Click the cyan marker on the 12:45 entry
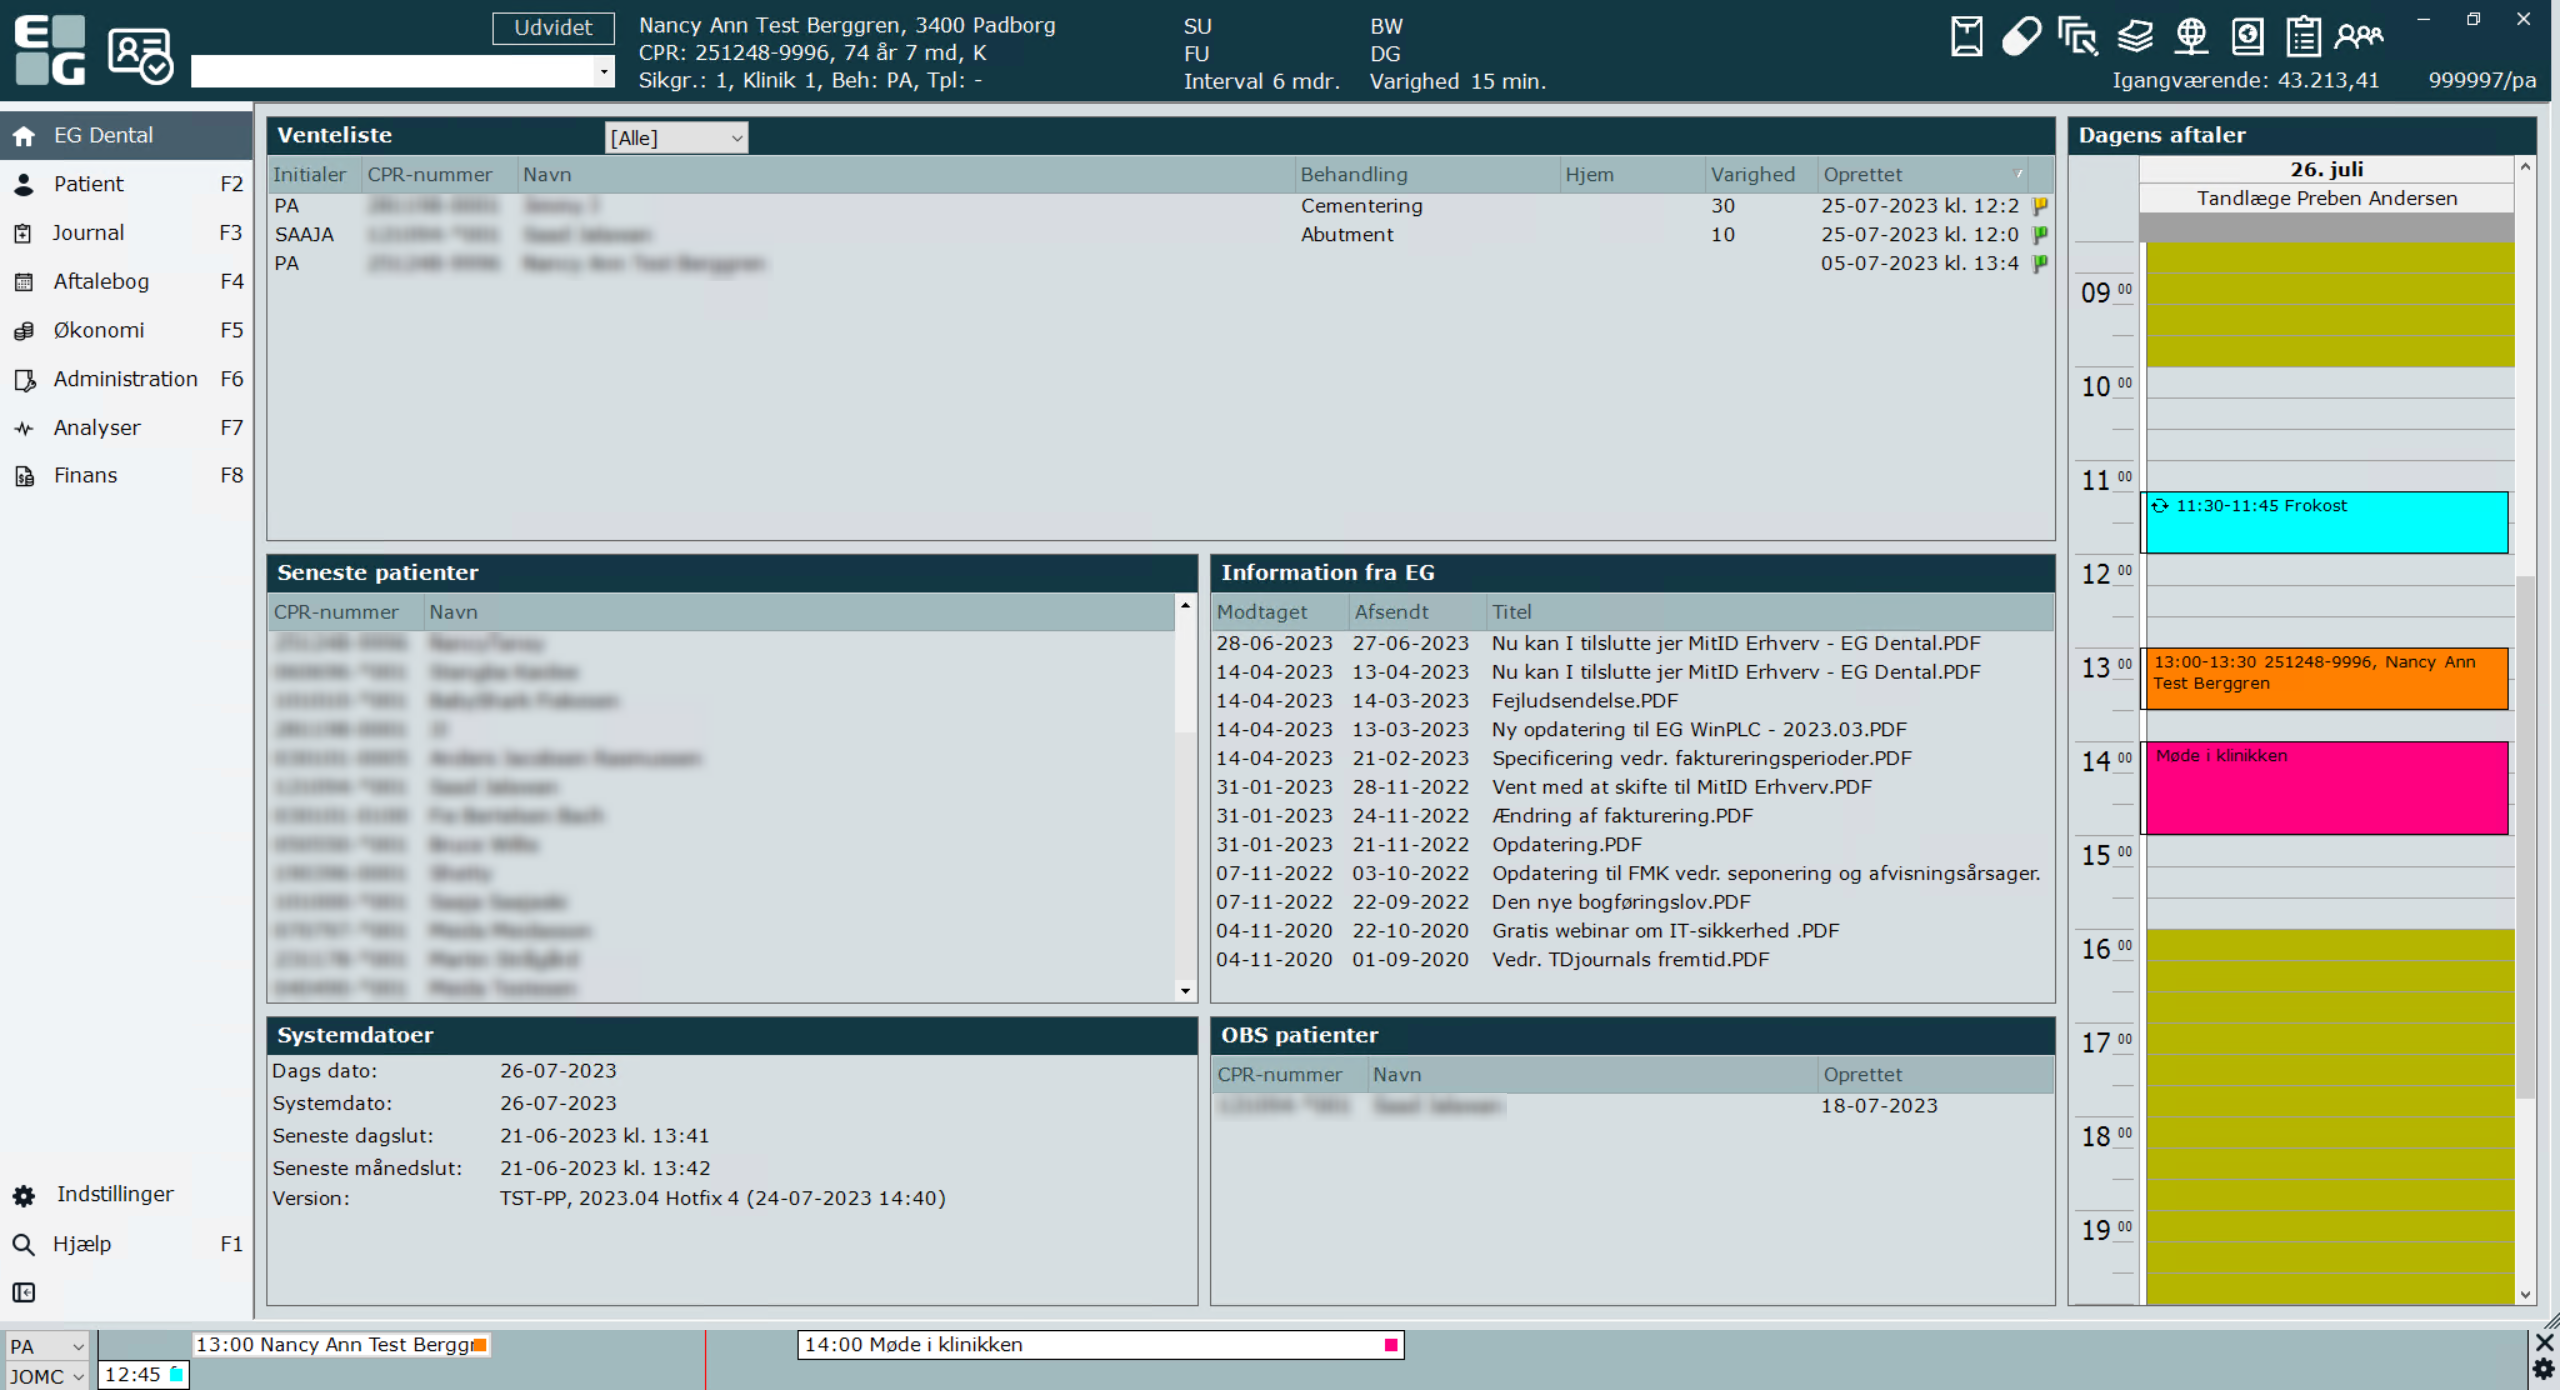 pyautogui.click(x=176, y=1375)
